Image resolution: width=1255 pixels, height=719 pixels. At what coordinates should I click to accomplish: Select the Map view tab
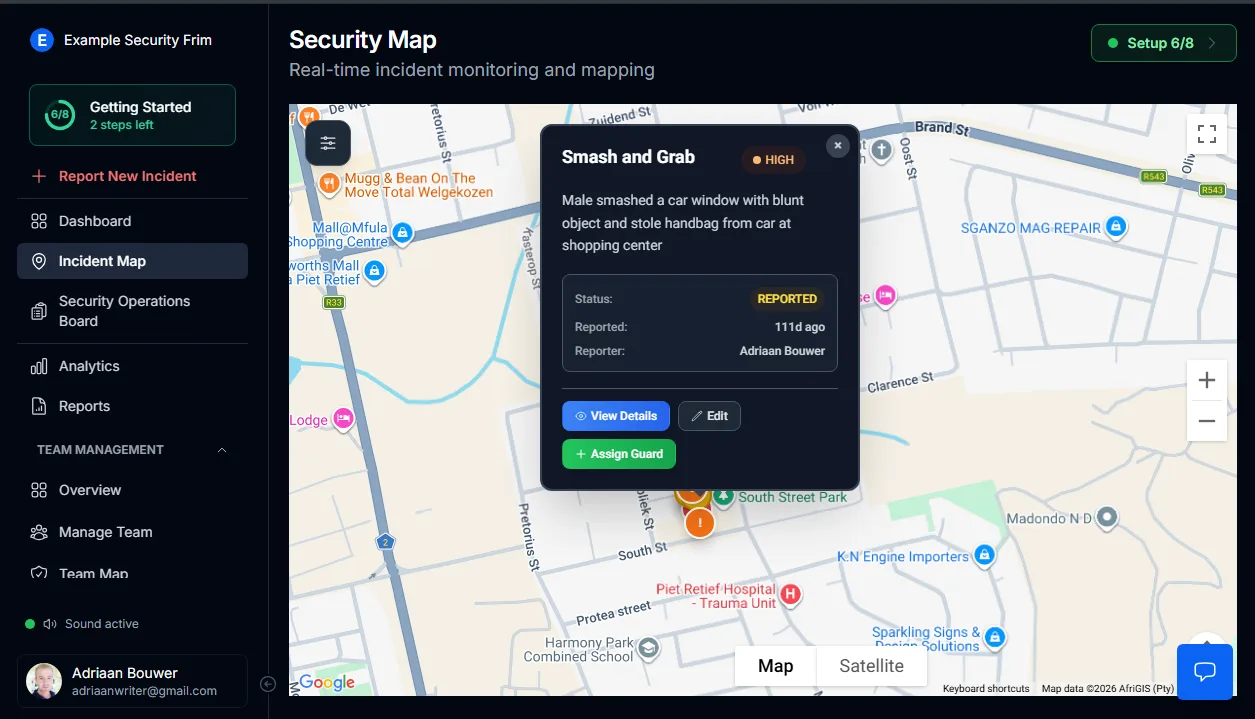(x=774, y=665)
